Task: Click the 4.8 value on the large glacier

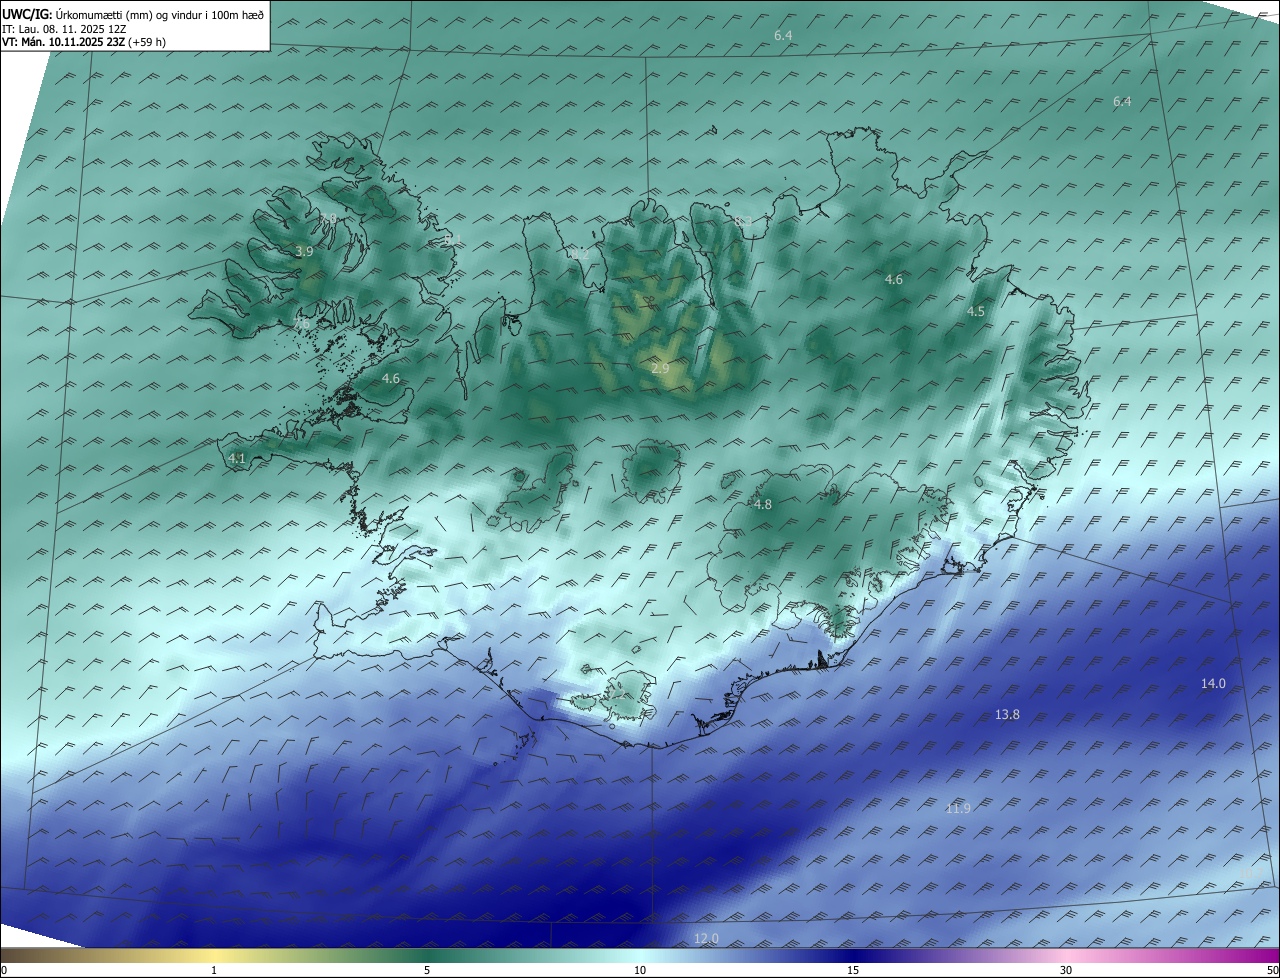Action: pos(763,505)
